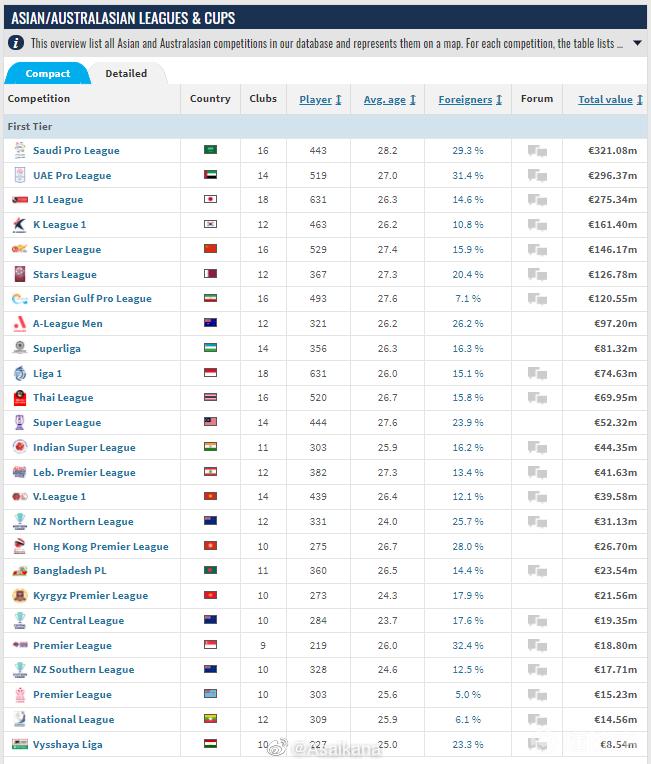Viewport: 651px width, 764px height.
Task: Open forum for UAE Pro League
Action: [537, 175]
